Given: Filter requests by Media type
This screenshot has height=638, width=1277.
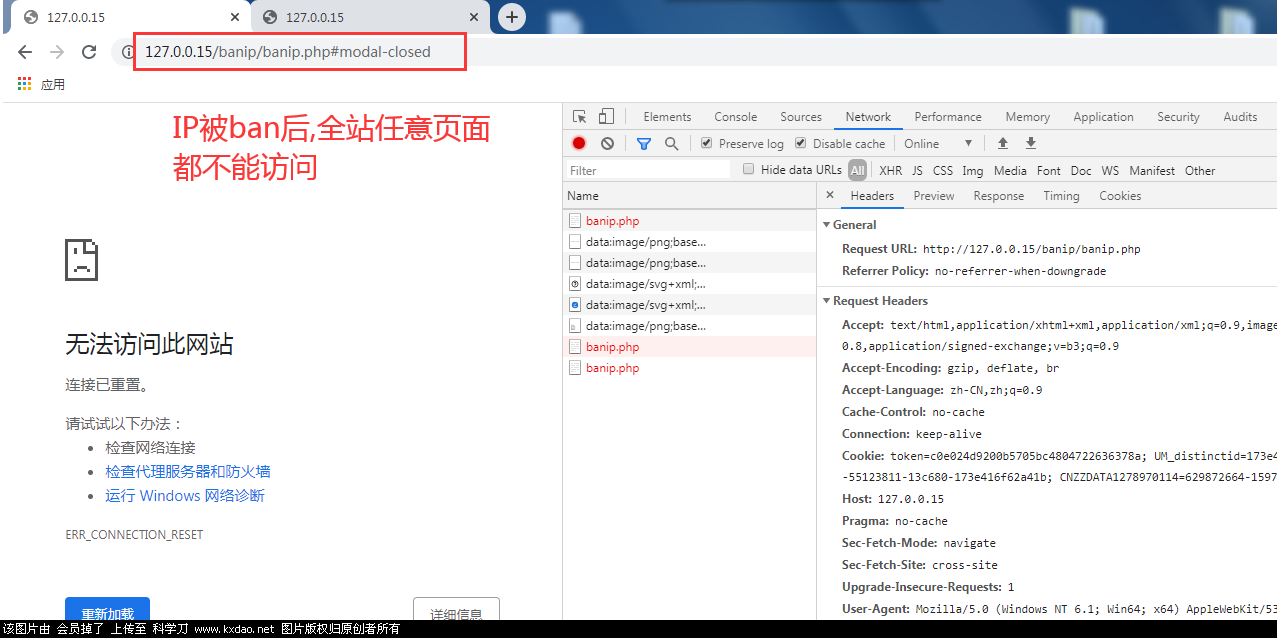Looking at the screenshot, I should coord(1010,171).
